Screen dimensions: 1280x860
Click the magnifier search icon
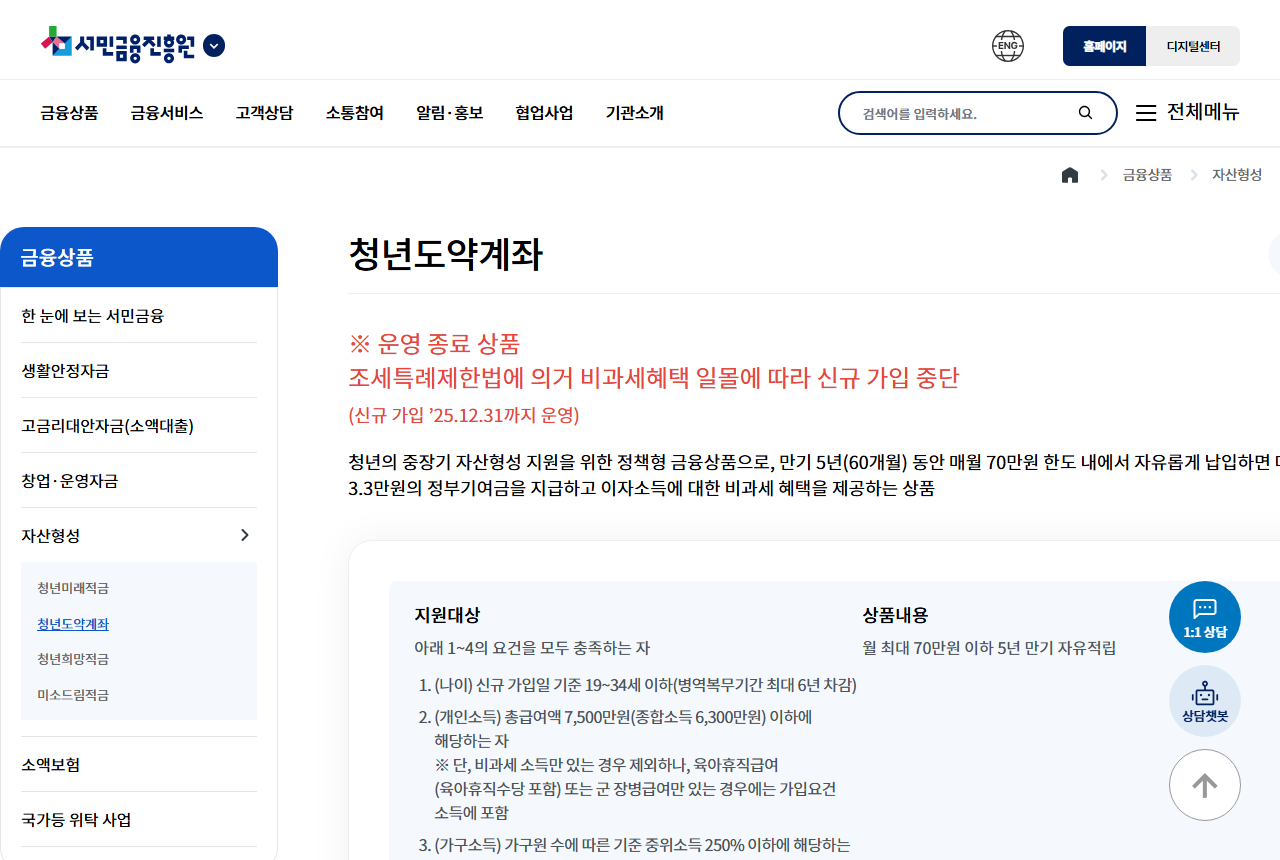(1086, 113)
